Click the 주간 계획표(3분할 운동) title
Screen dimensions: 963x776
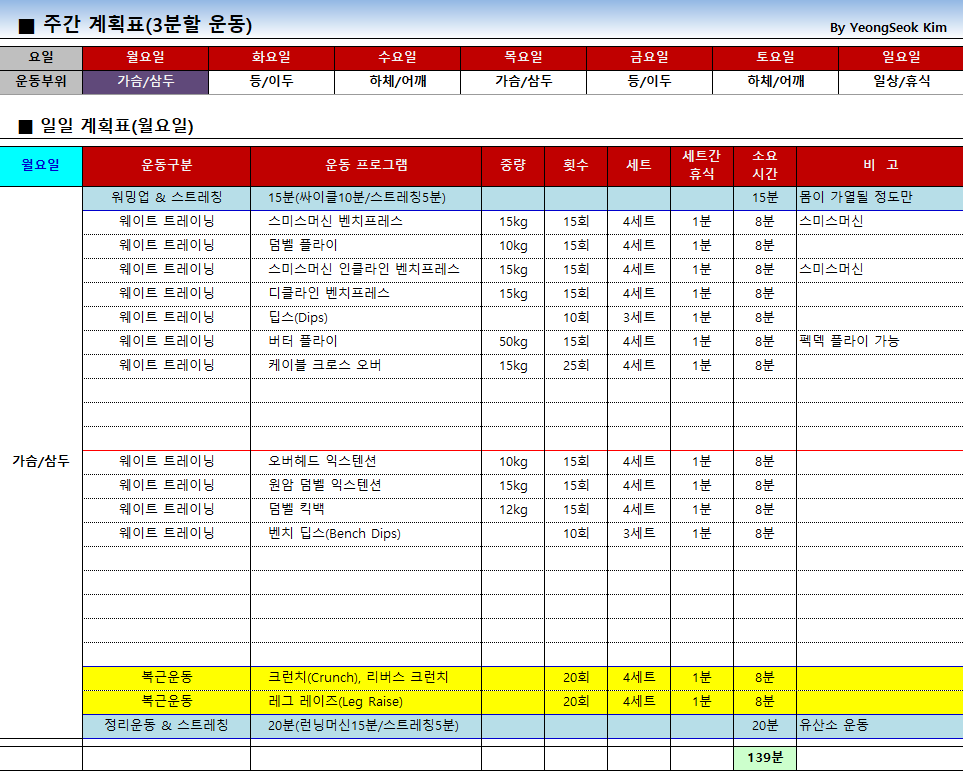147,25
